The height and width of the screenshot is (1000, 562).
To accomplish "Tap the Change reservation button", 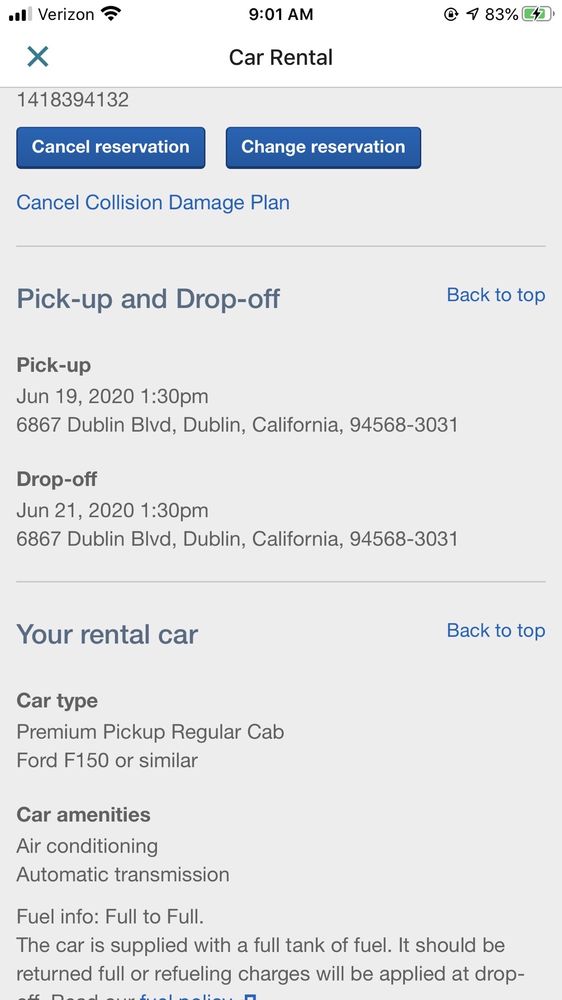I will 323,147.
